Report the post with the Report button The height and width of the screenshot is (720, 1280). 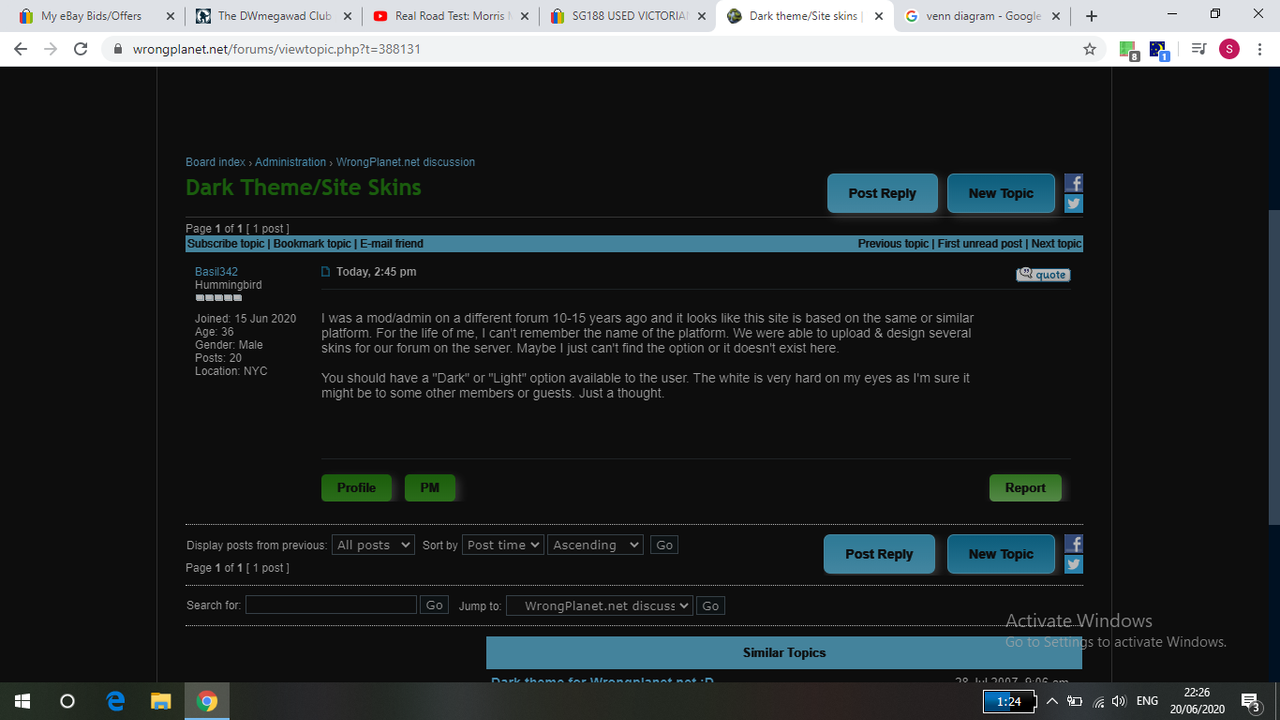click(x=1025, y=488)
